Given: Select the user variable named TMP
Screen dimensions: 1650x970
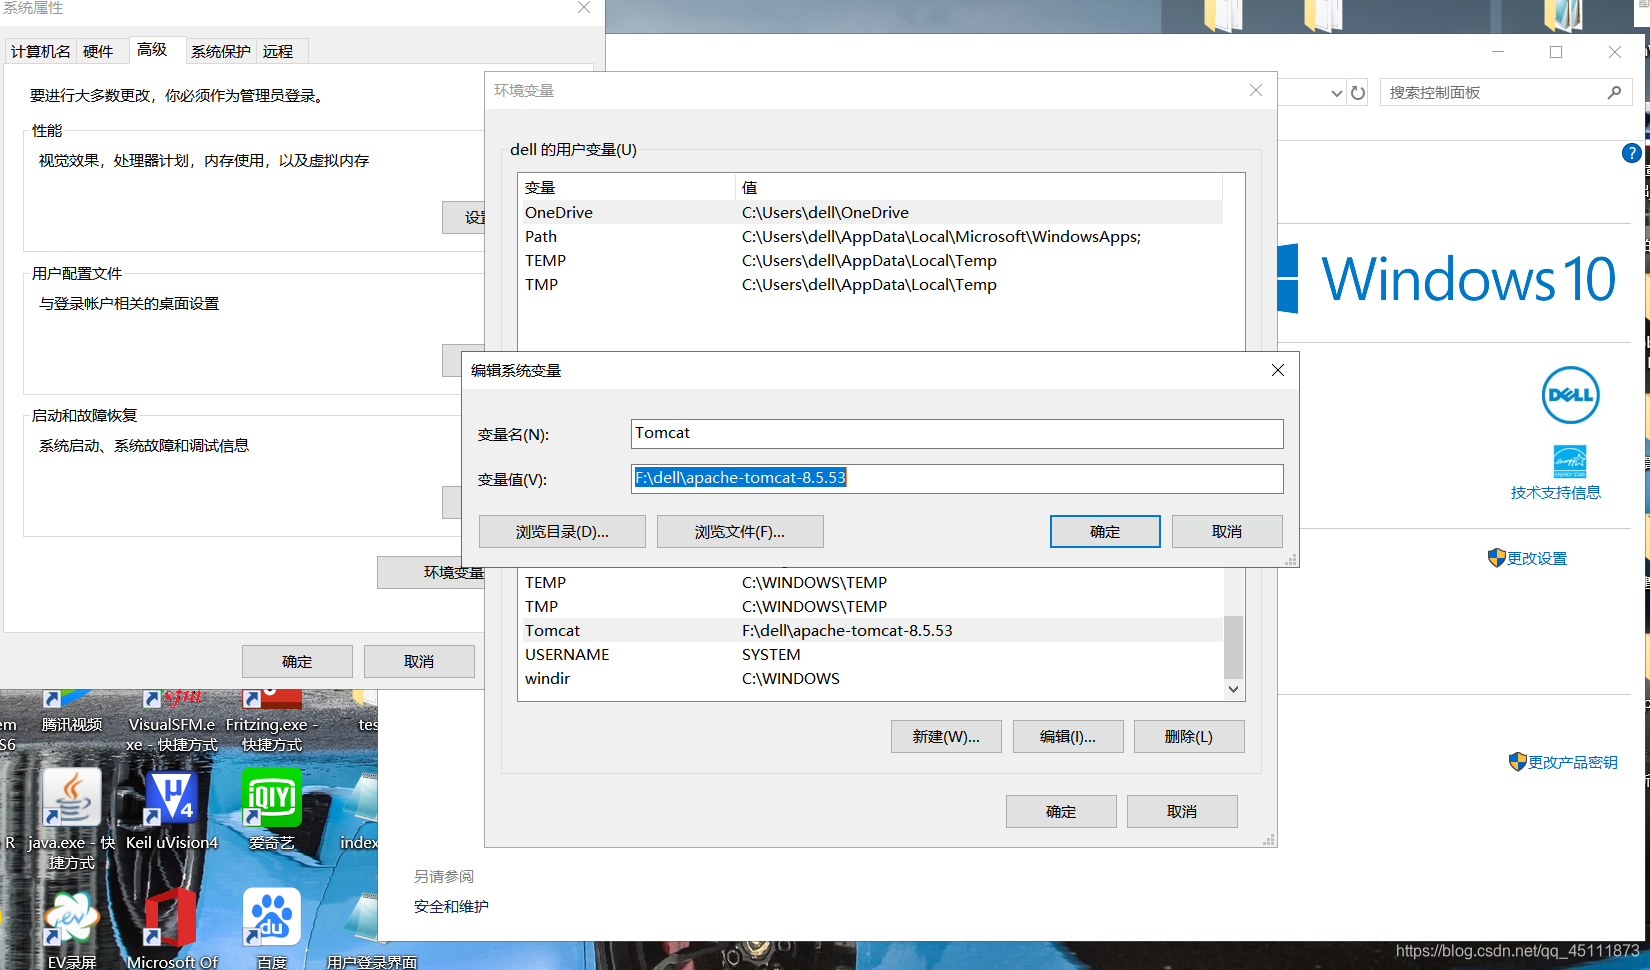Looking at the screenshot, I should coord(871,284).
